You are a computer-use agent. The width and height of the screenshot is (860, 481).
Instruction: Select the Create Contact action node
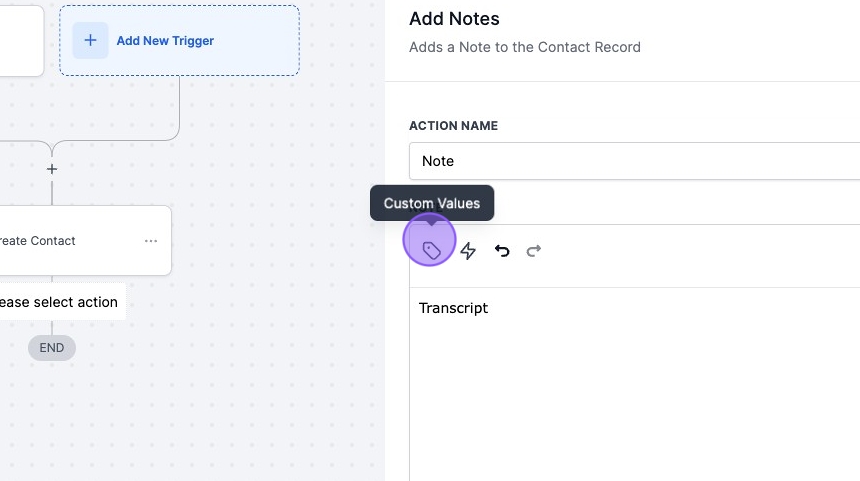60,241
